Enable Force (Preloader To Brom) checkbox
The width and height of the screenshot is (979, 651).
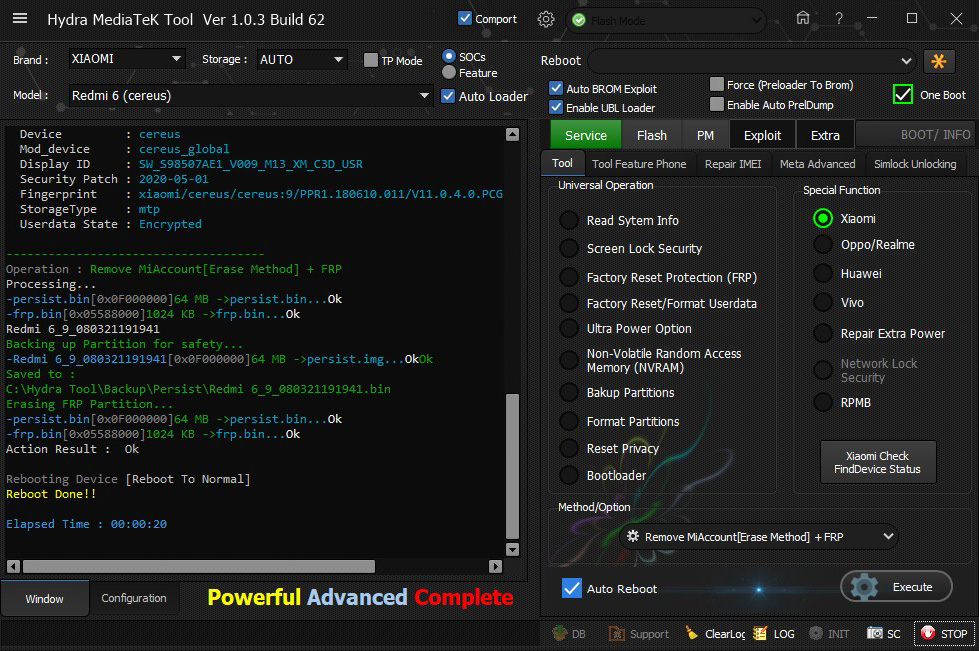[x=717, y=85]
